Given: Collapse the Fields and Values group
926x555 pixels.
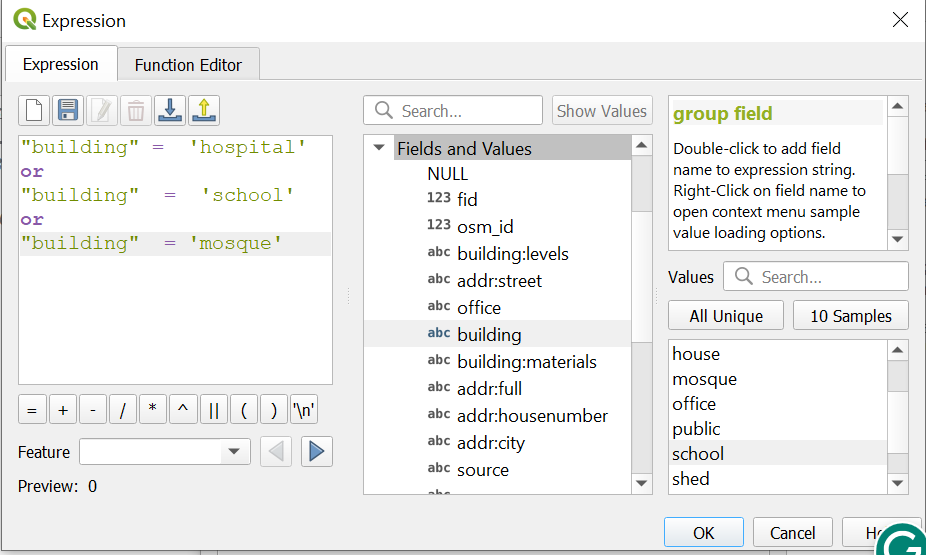Looking at the screenshot, I should (x=379, y=148).
